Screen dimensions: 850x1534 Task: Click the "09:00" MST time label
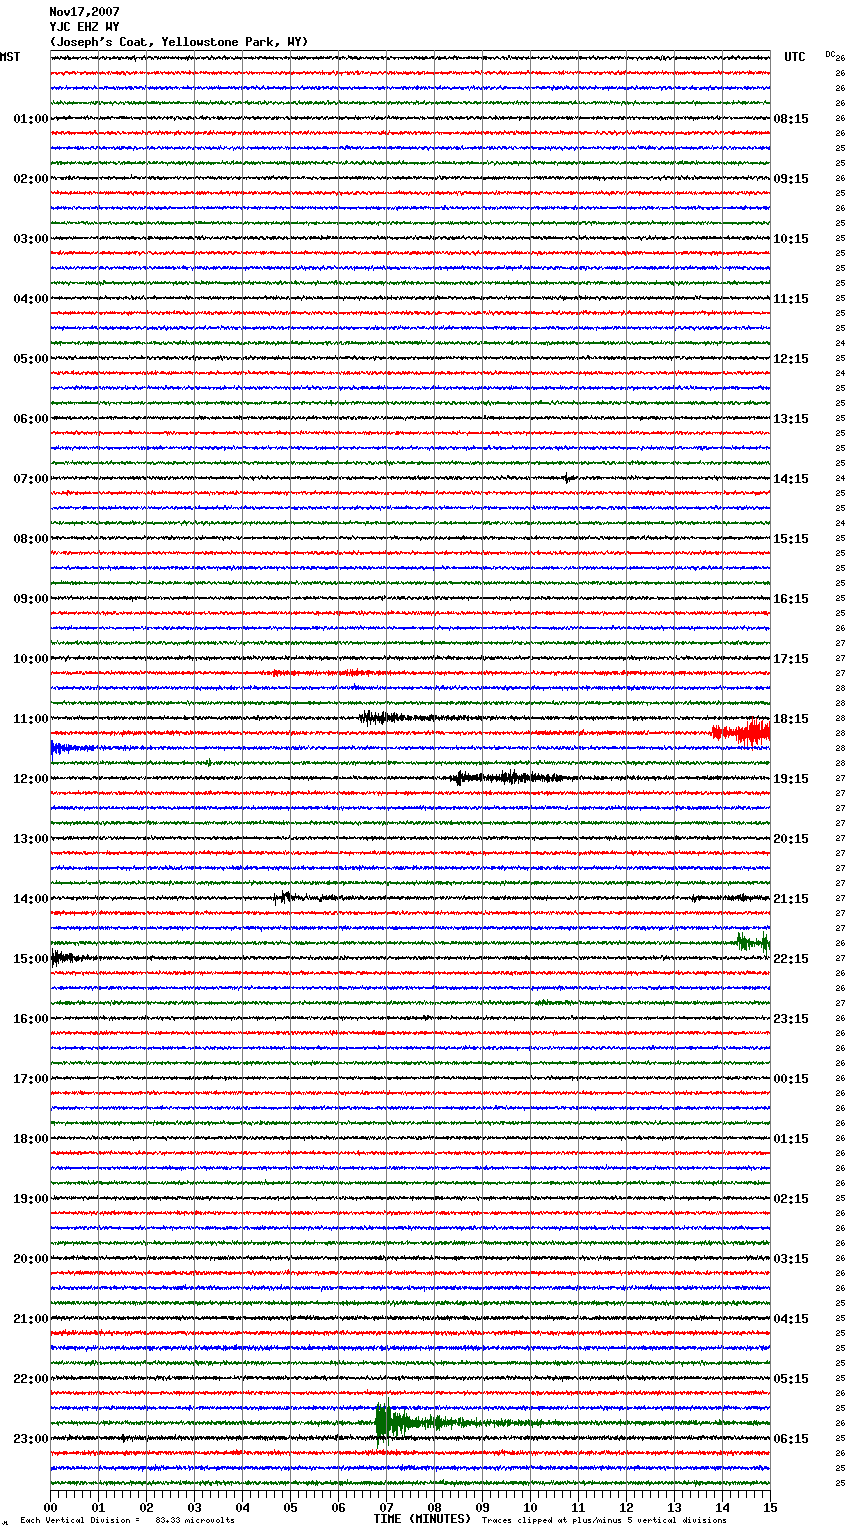click(x=30, y=599)
